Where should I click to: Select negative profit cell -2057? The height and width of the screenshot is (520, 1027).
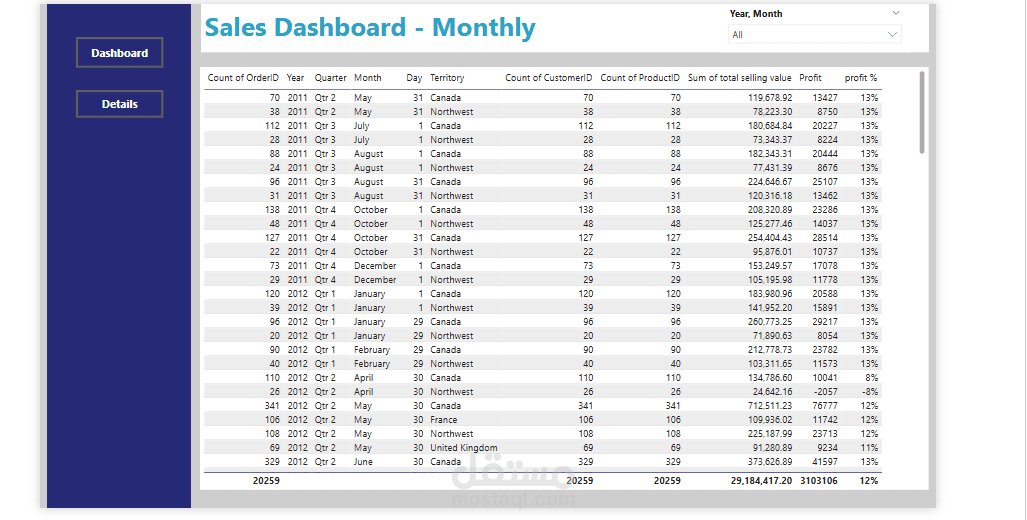tap(826, 392)
